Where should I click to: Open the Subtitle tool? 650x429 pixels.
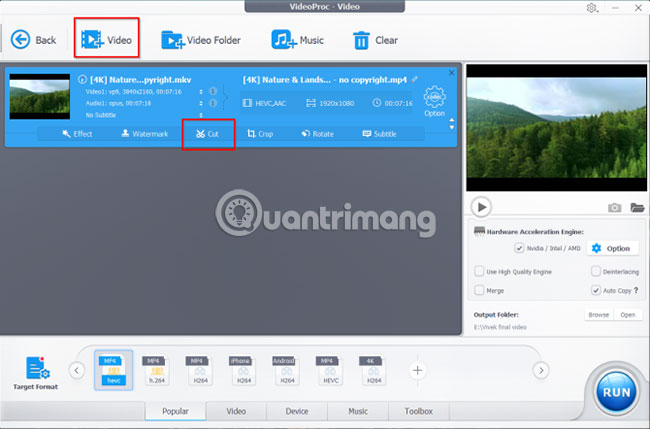coord(379,133)
